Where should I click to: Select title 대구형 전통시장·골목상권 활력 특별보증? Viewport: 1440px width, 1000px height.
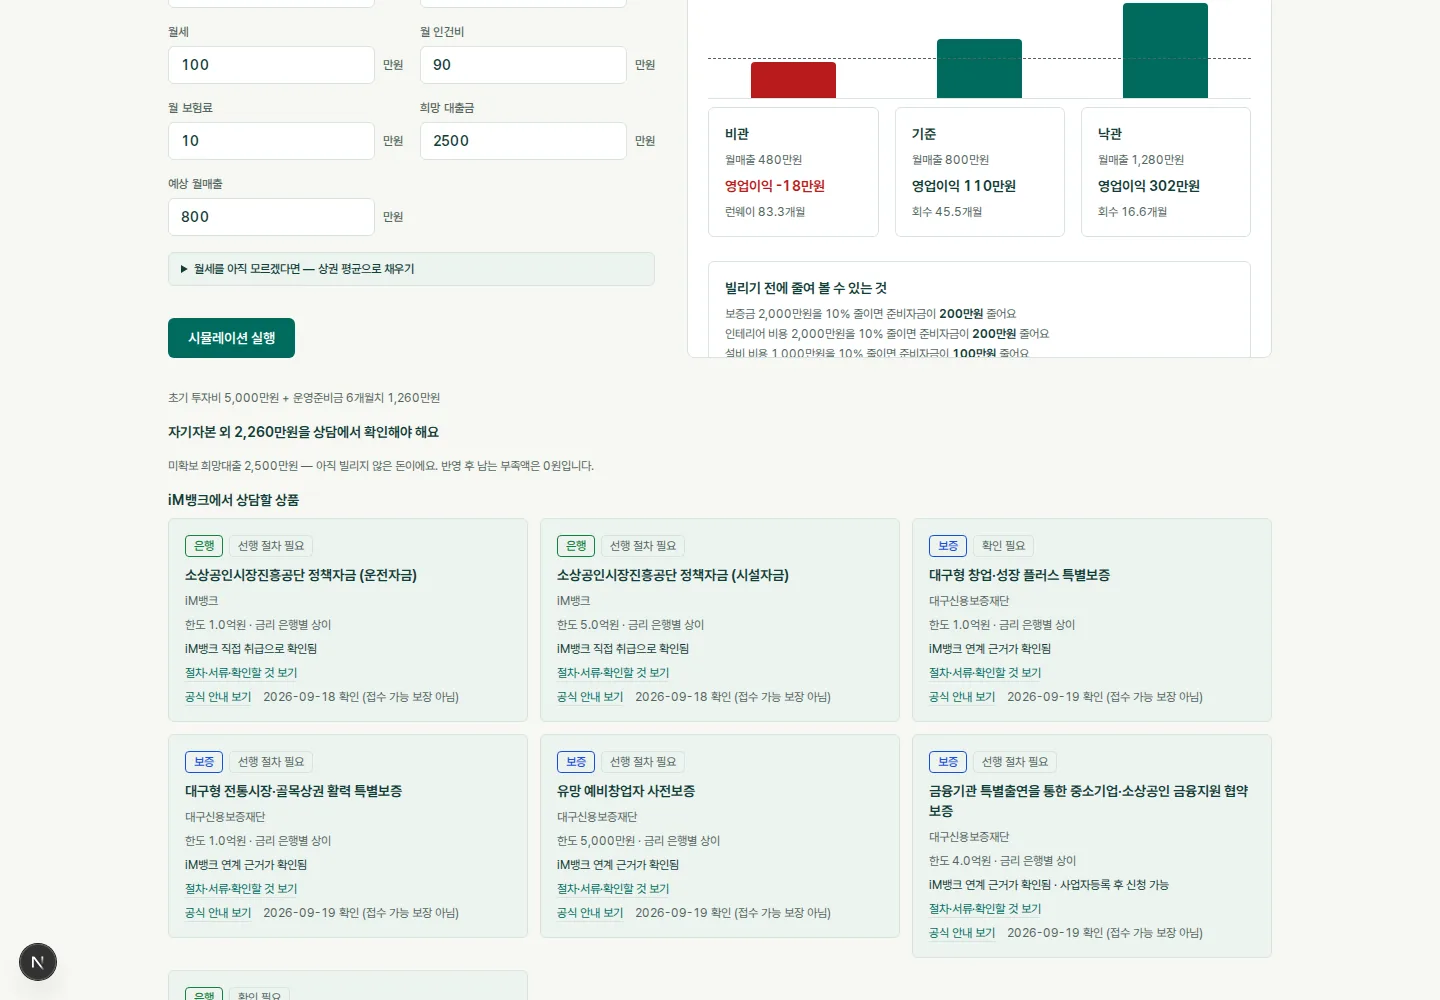click(x=293, y=791)
